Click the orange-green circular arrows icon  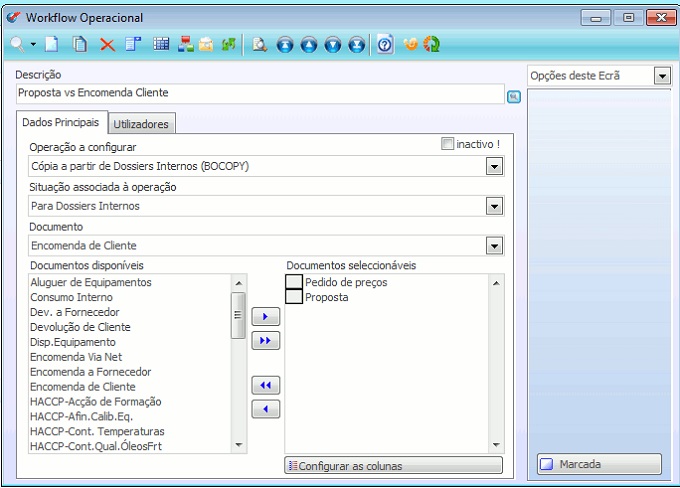coord(432,44)
